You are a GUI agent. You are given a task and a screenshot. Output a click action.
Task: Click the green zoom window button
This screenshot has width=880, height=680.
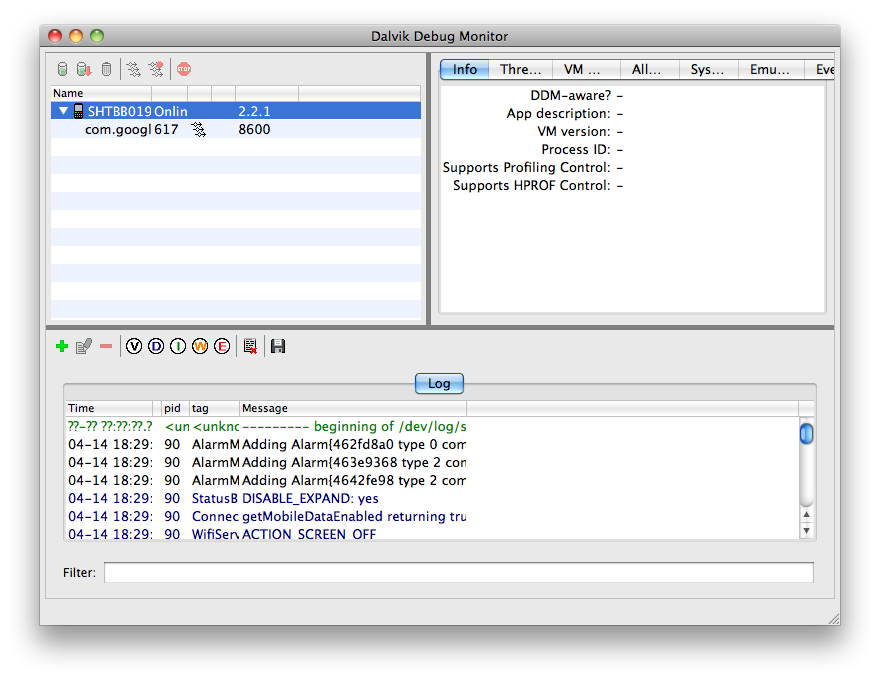pos(97,36)
